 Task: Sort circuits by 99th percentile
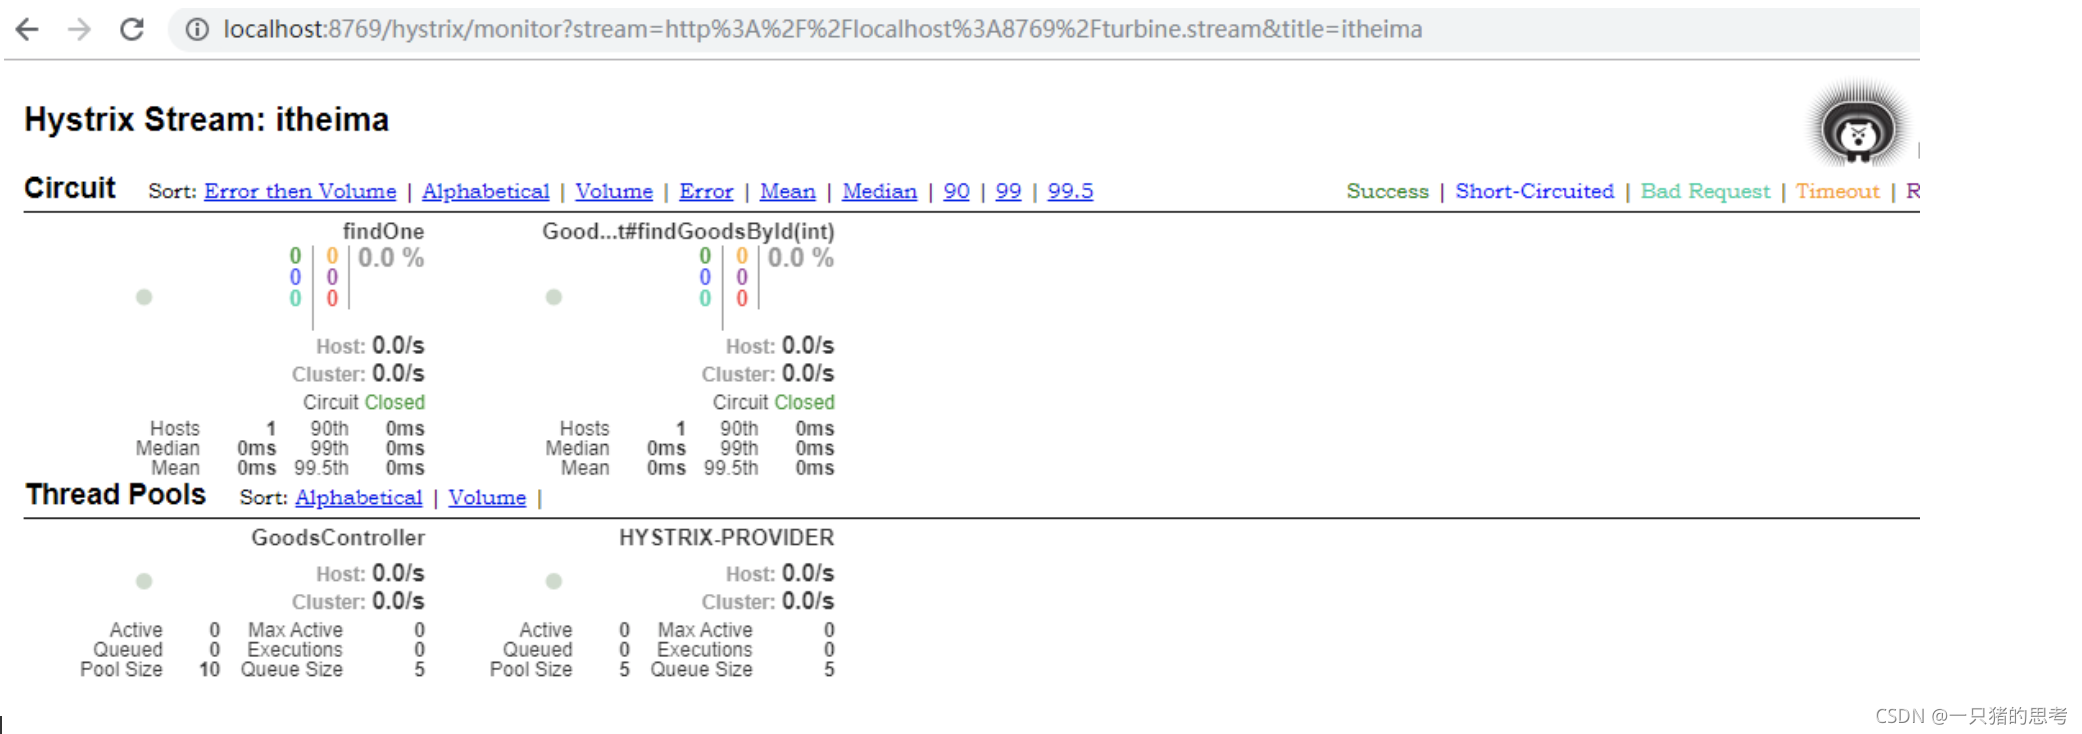[x=1009, y=191]
